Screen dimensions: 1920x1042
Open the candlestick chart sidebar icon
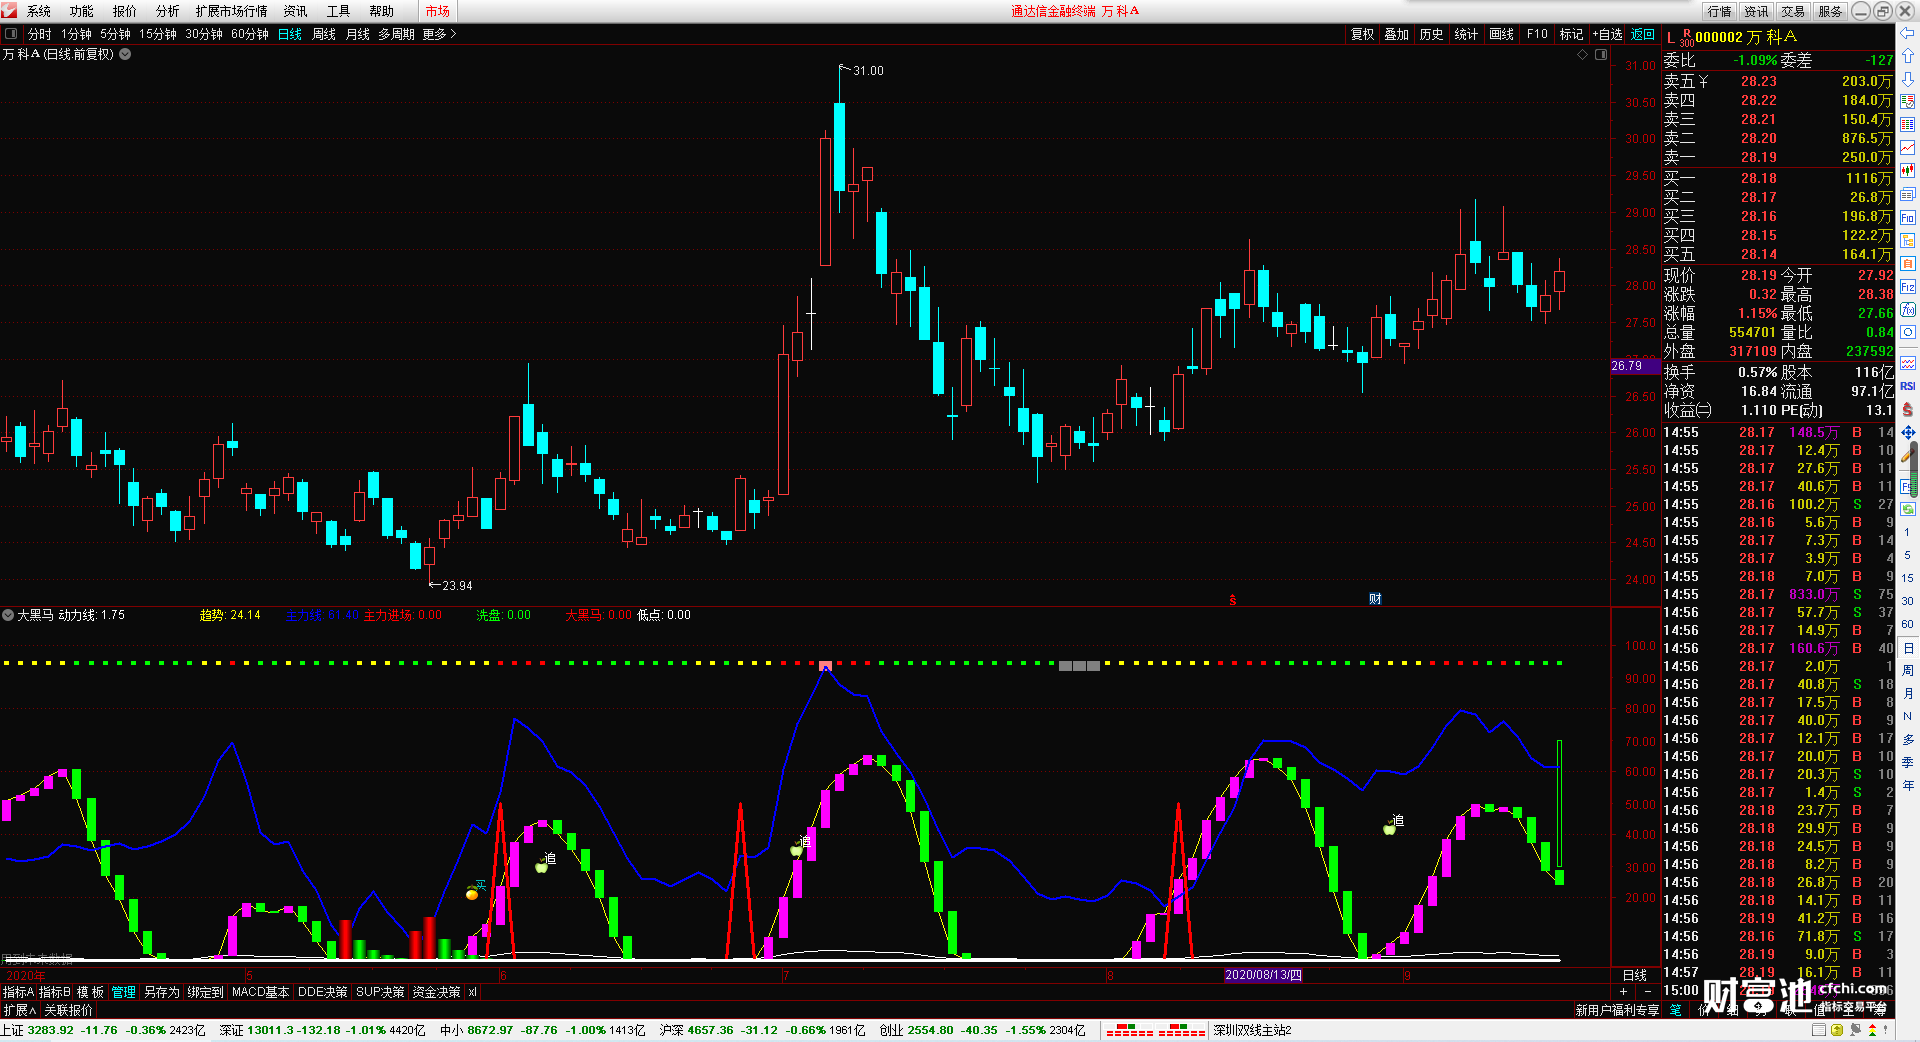coord(1908,171)
